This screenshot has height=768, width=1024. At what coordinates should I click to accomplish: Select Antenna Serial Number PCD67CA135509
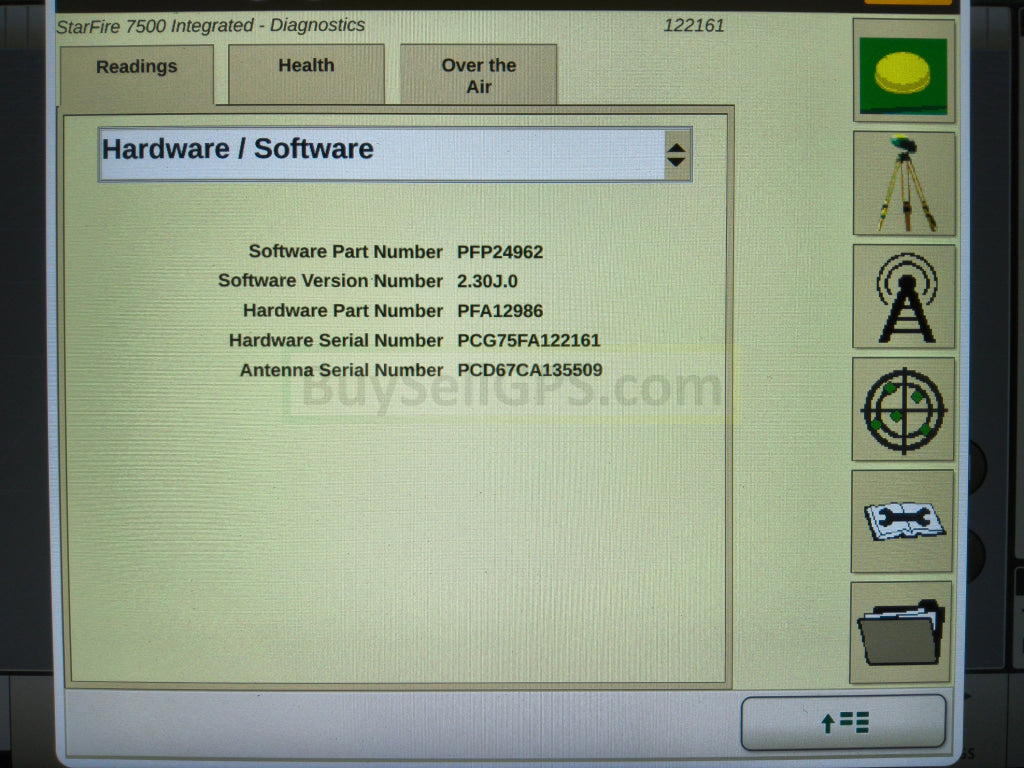[530, 370]
